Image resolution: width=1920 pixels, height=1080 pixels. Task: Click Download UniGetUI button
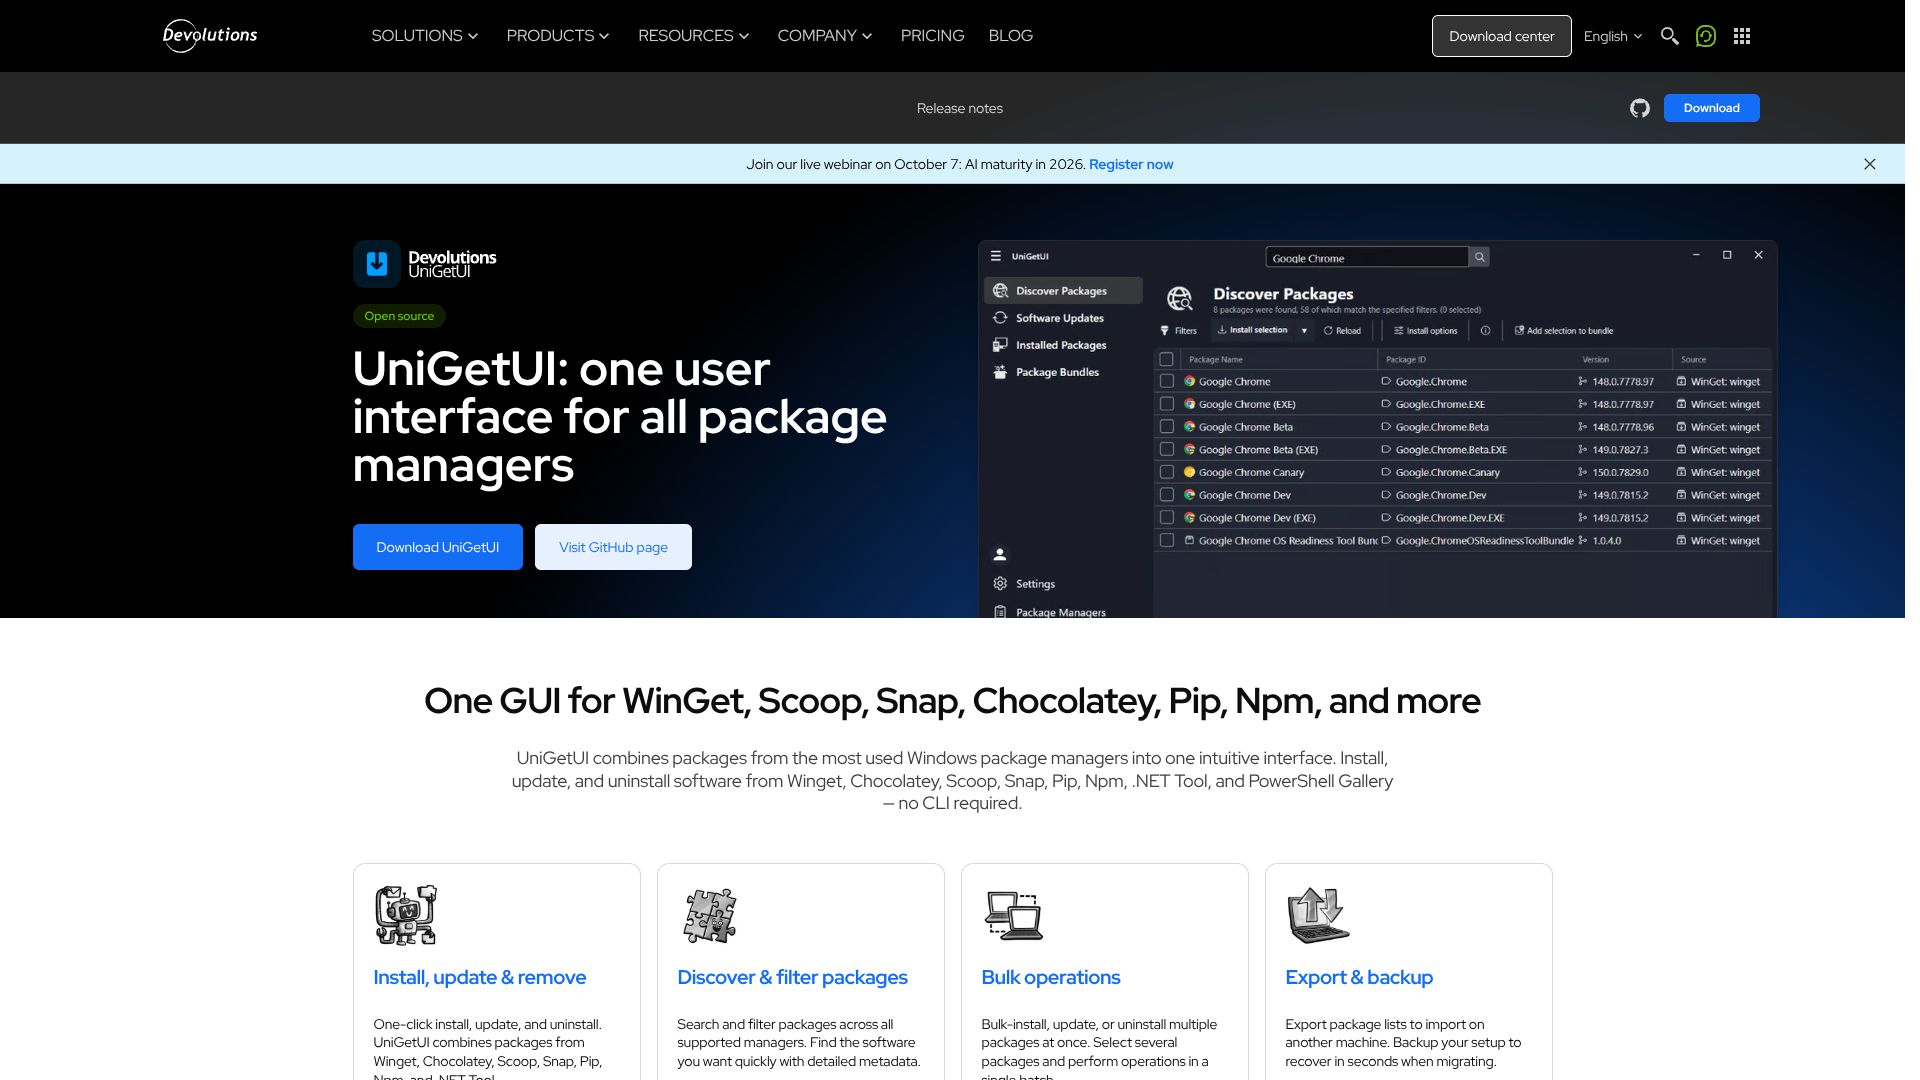pos(438,547)
